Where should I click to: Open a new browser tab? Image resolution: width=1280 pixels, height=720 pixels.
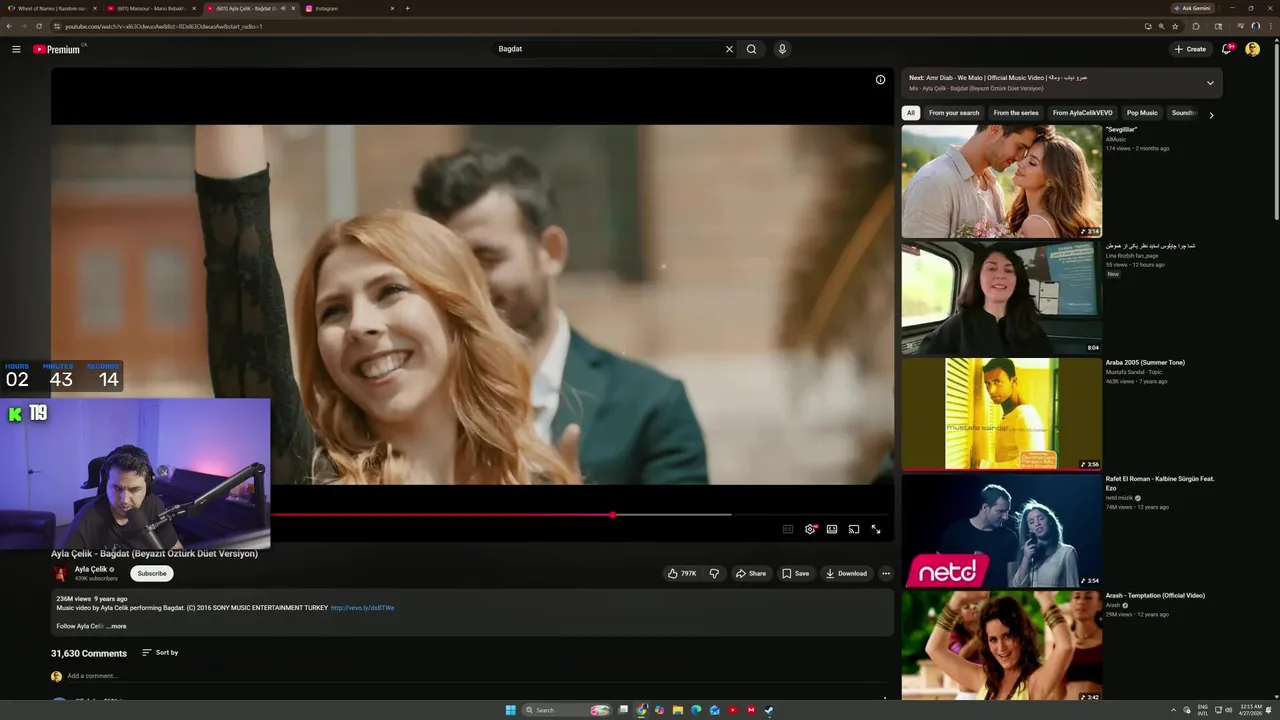point(407,8)
